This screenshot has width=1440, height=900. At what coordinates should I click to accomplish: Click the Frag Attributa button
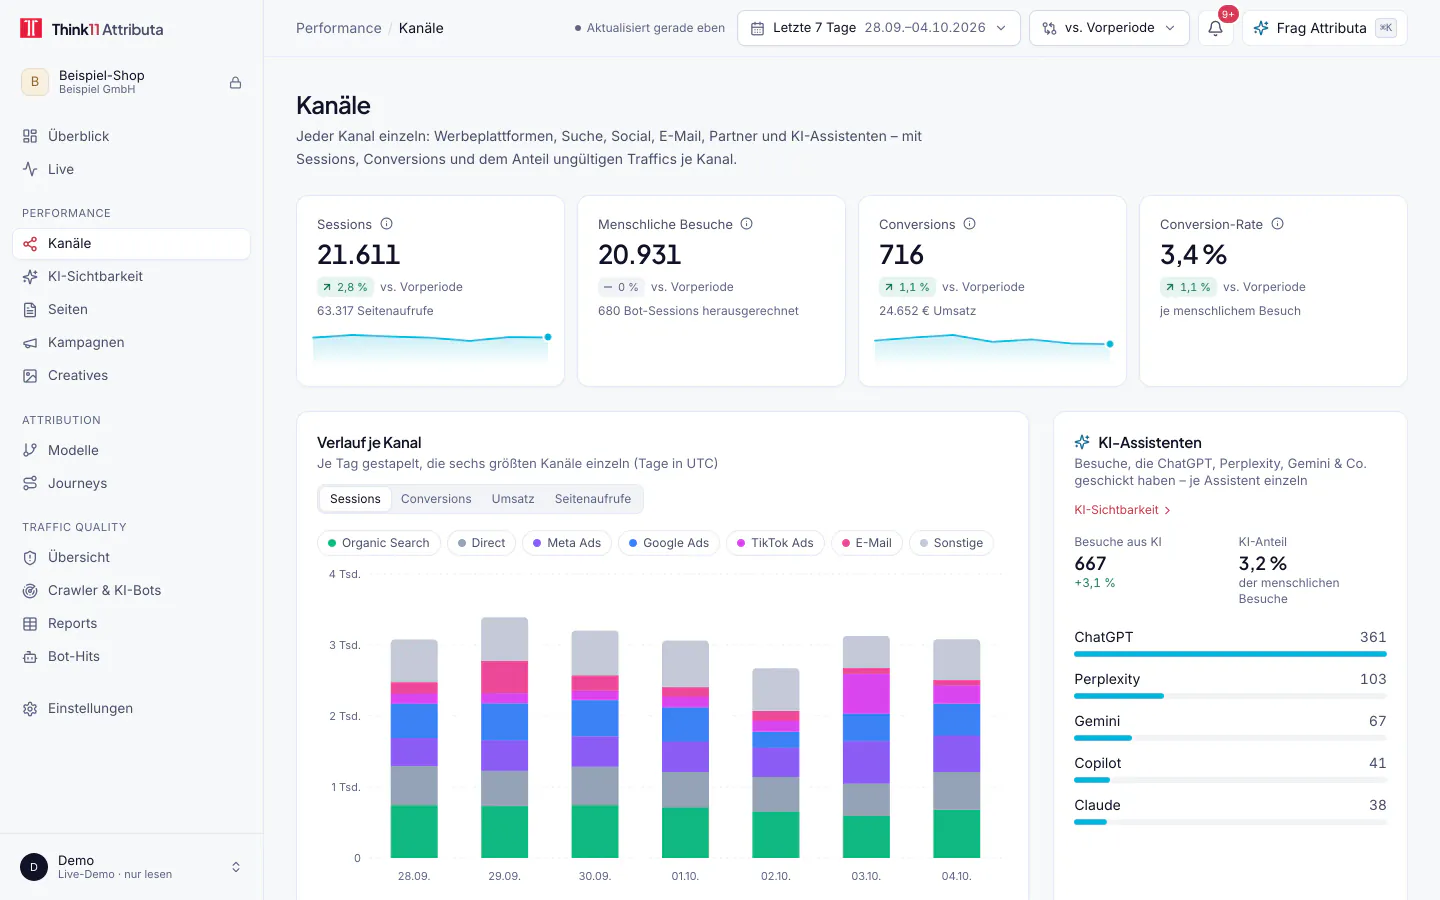[x=1324, y=28]
